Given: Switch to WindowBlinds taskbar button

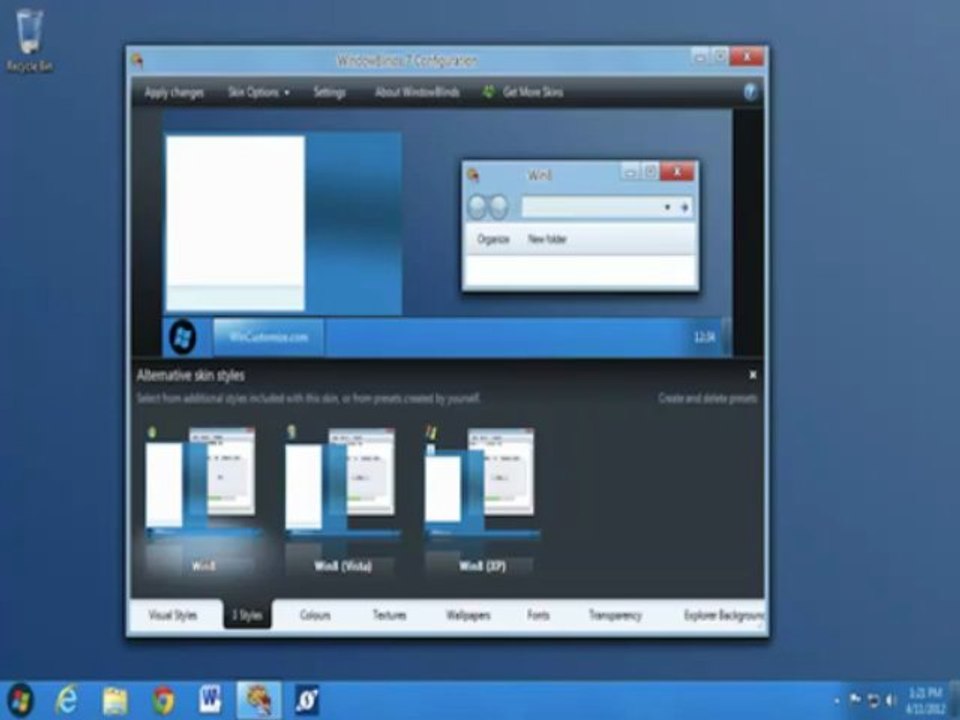Looking at the screenshot, I should 258,700.
